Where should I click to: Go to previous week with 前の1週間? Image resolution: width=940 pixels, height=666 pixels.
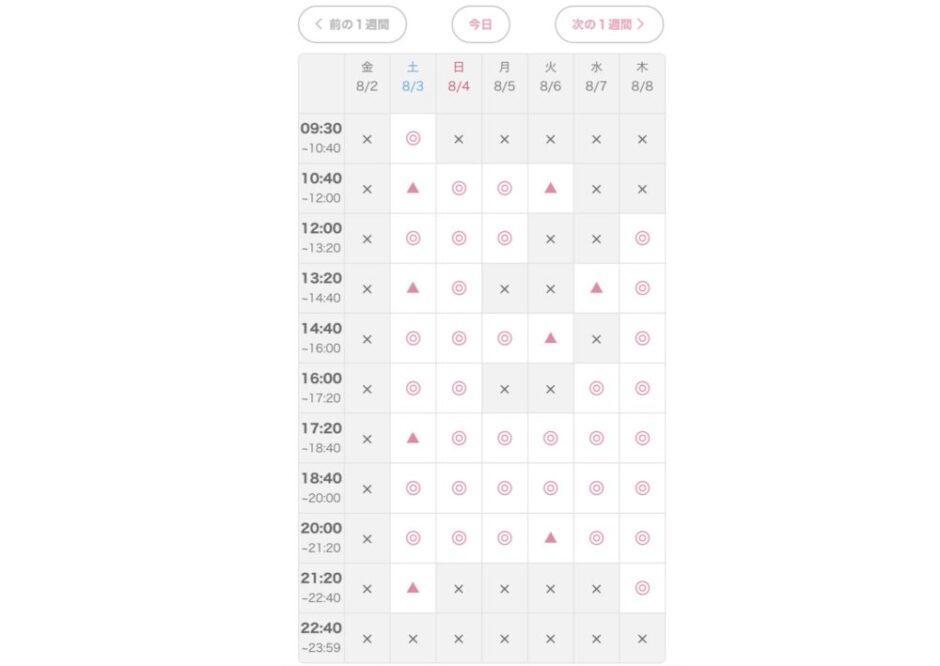352,25
